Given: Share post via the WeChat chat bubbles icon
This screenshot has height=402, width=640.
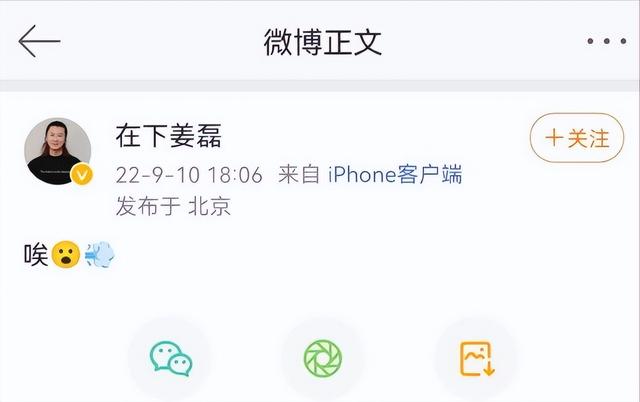Looking at the screenshot, I should (171, 358).
